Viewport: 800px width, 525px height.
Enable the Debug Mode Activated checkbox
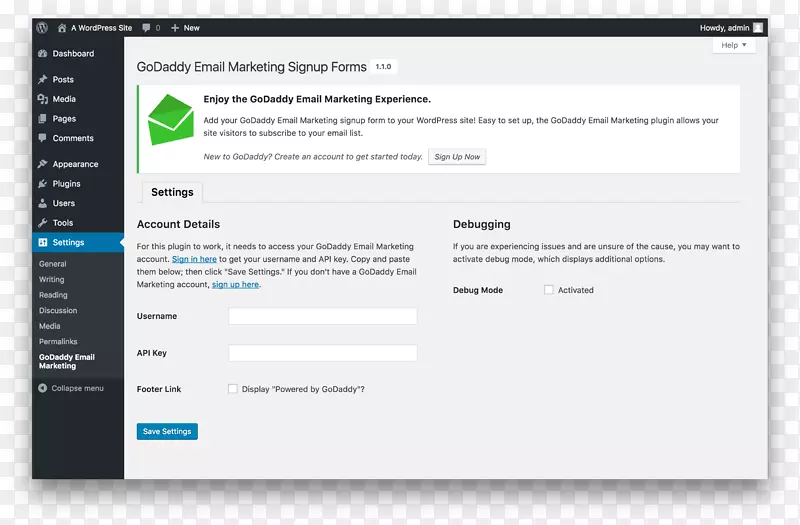pyautogui.click(x=548, y=290)
